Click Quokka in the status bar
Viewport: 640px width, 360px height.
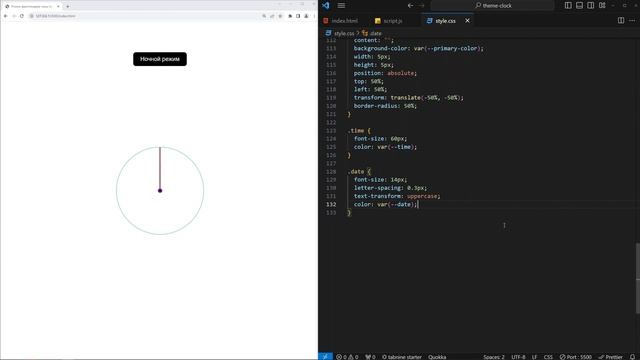437,356
